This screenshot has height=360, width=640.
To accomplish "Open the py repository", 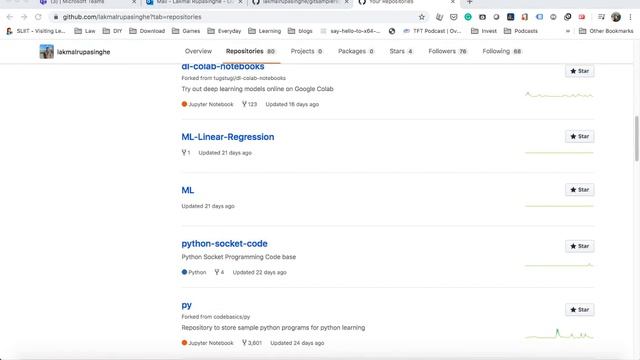I will (x=187, y=305).
